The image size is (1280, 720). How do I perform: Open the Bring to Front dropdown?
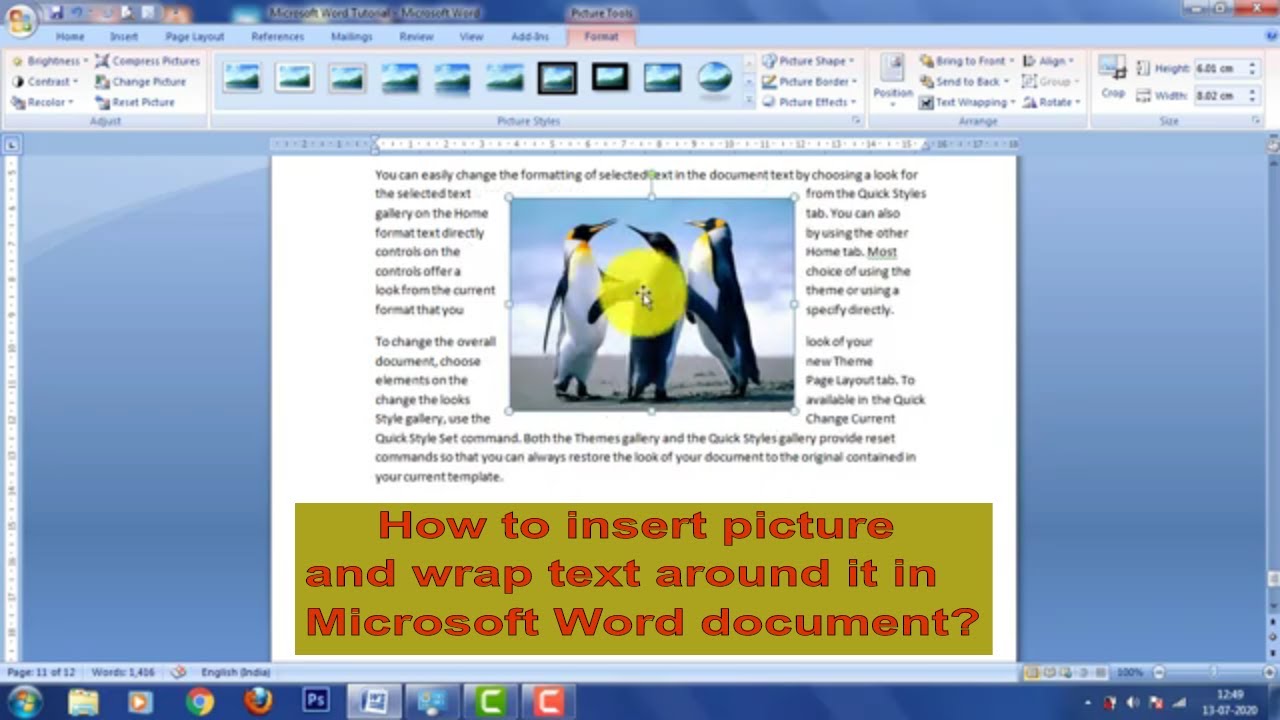click(966, 61)
